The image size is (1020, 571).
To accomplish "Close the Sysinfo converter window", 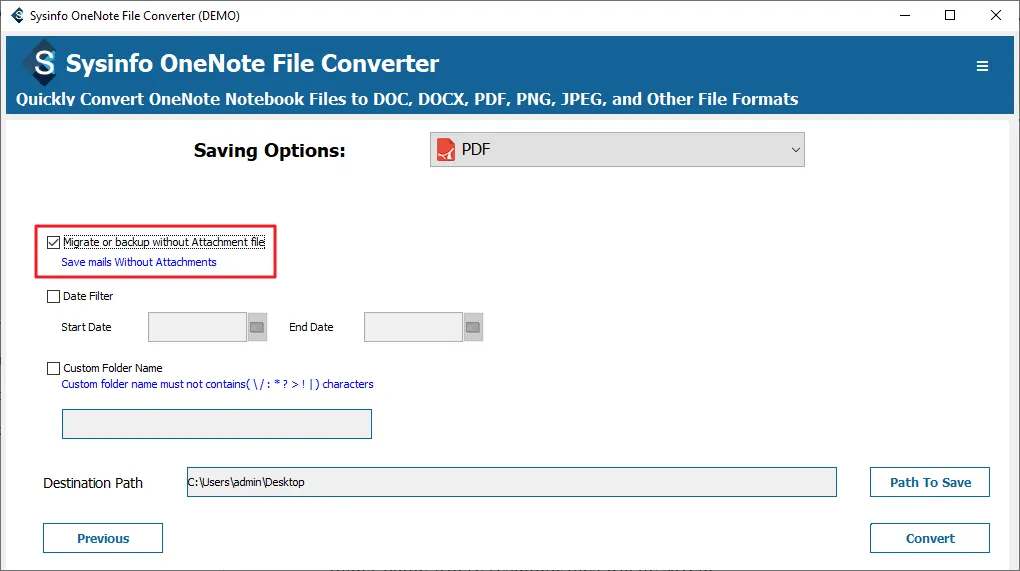I will click(996, 15).
